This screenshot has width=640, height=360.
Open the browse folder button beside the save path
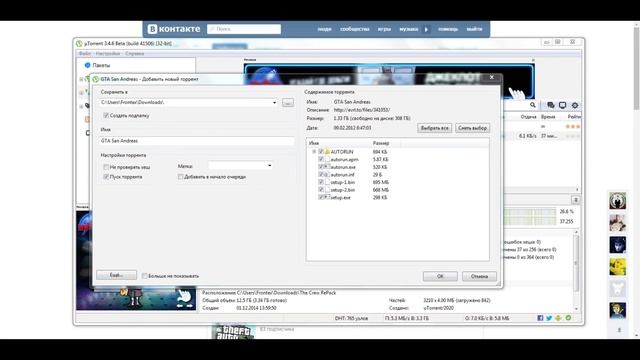288,102
